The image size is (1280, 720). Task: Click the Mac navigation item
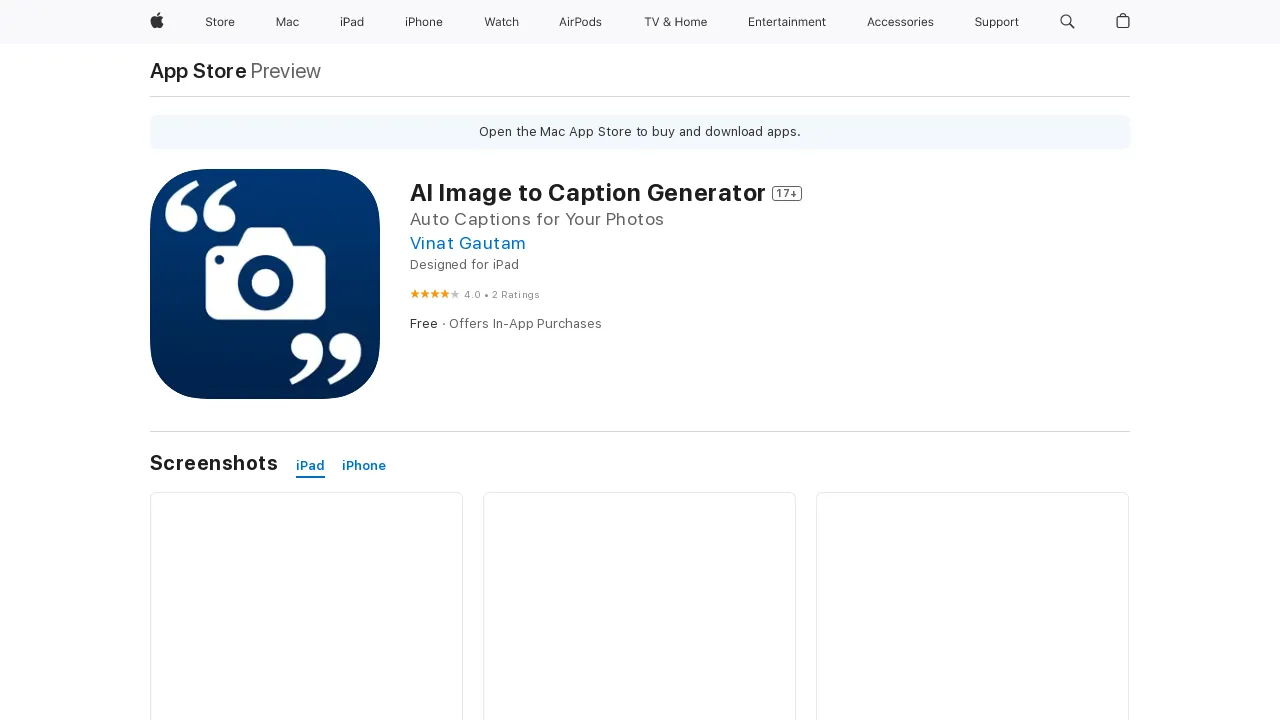coord(287,21)
